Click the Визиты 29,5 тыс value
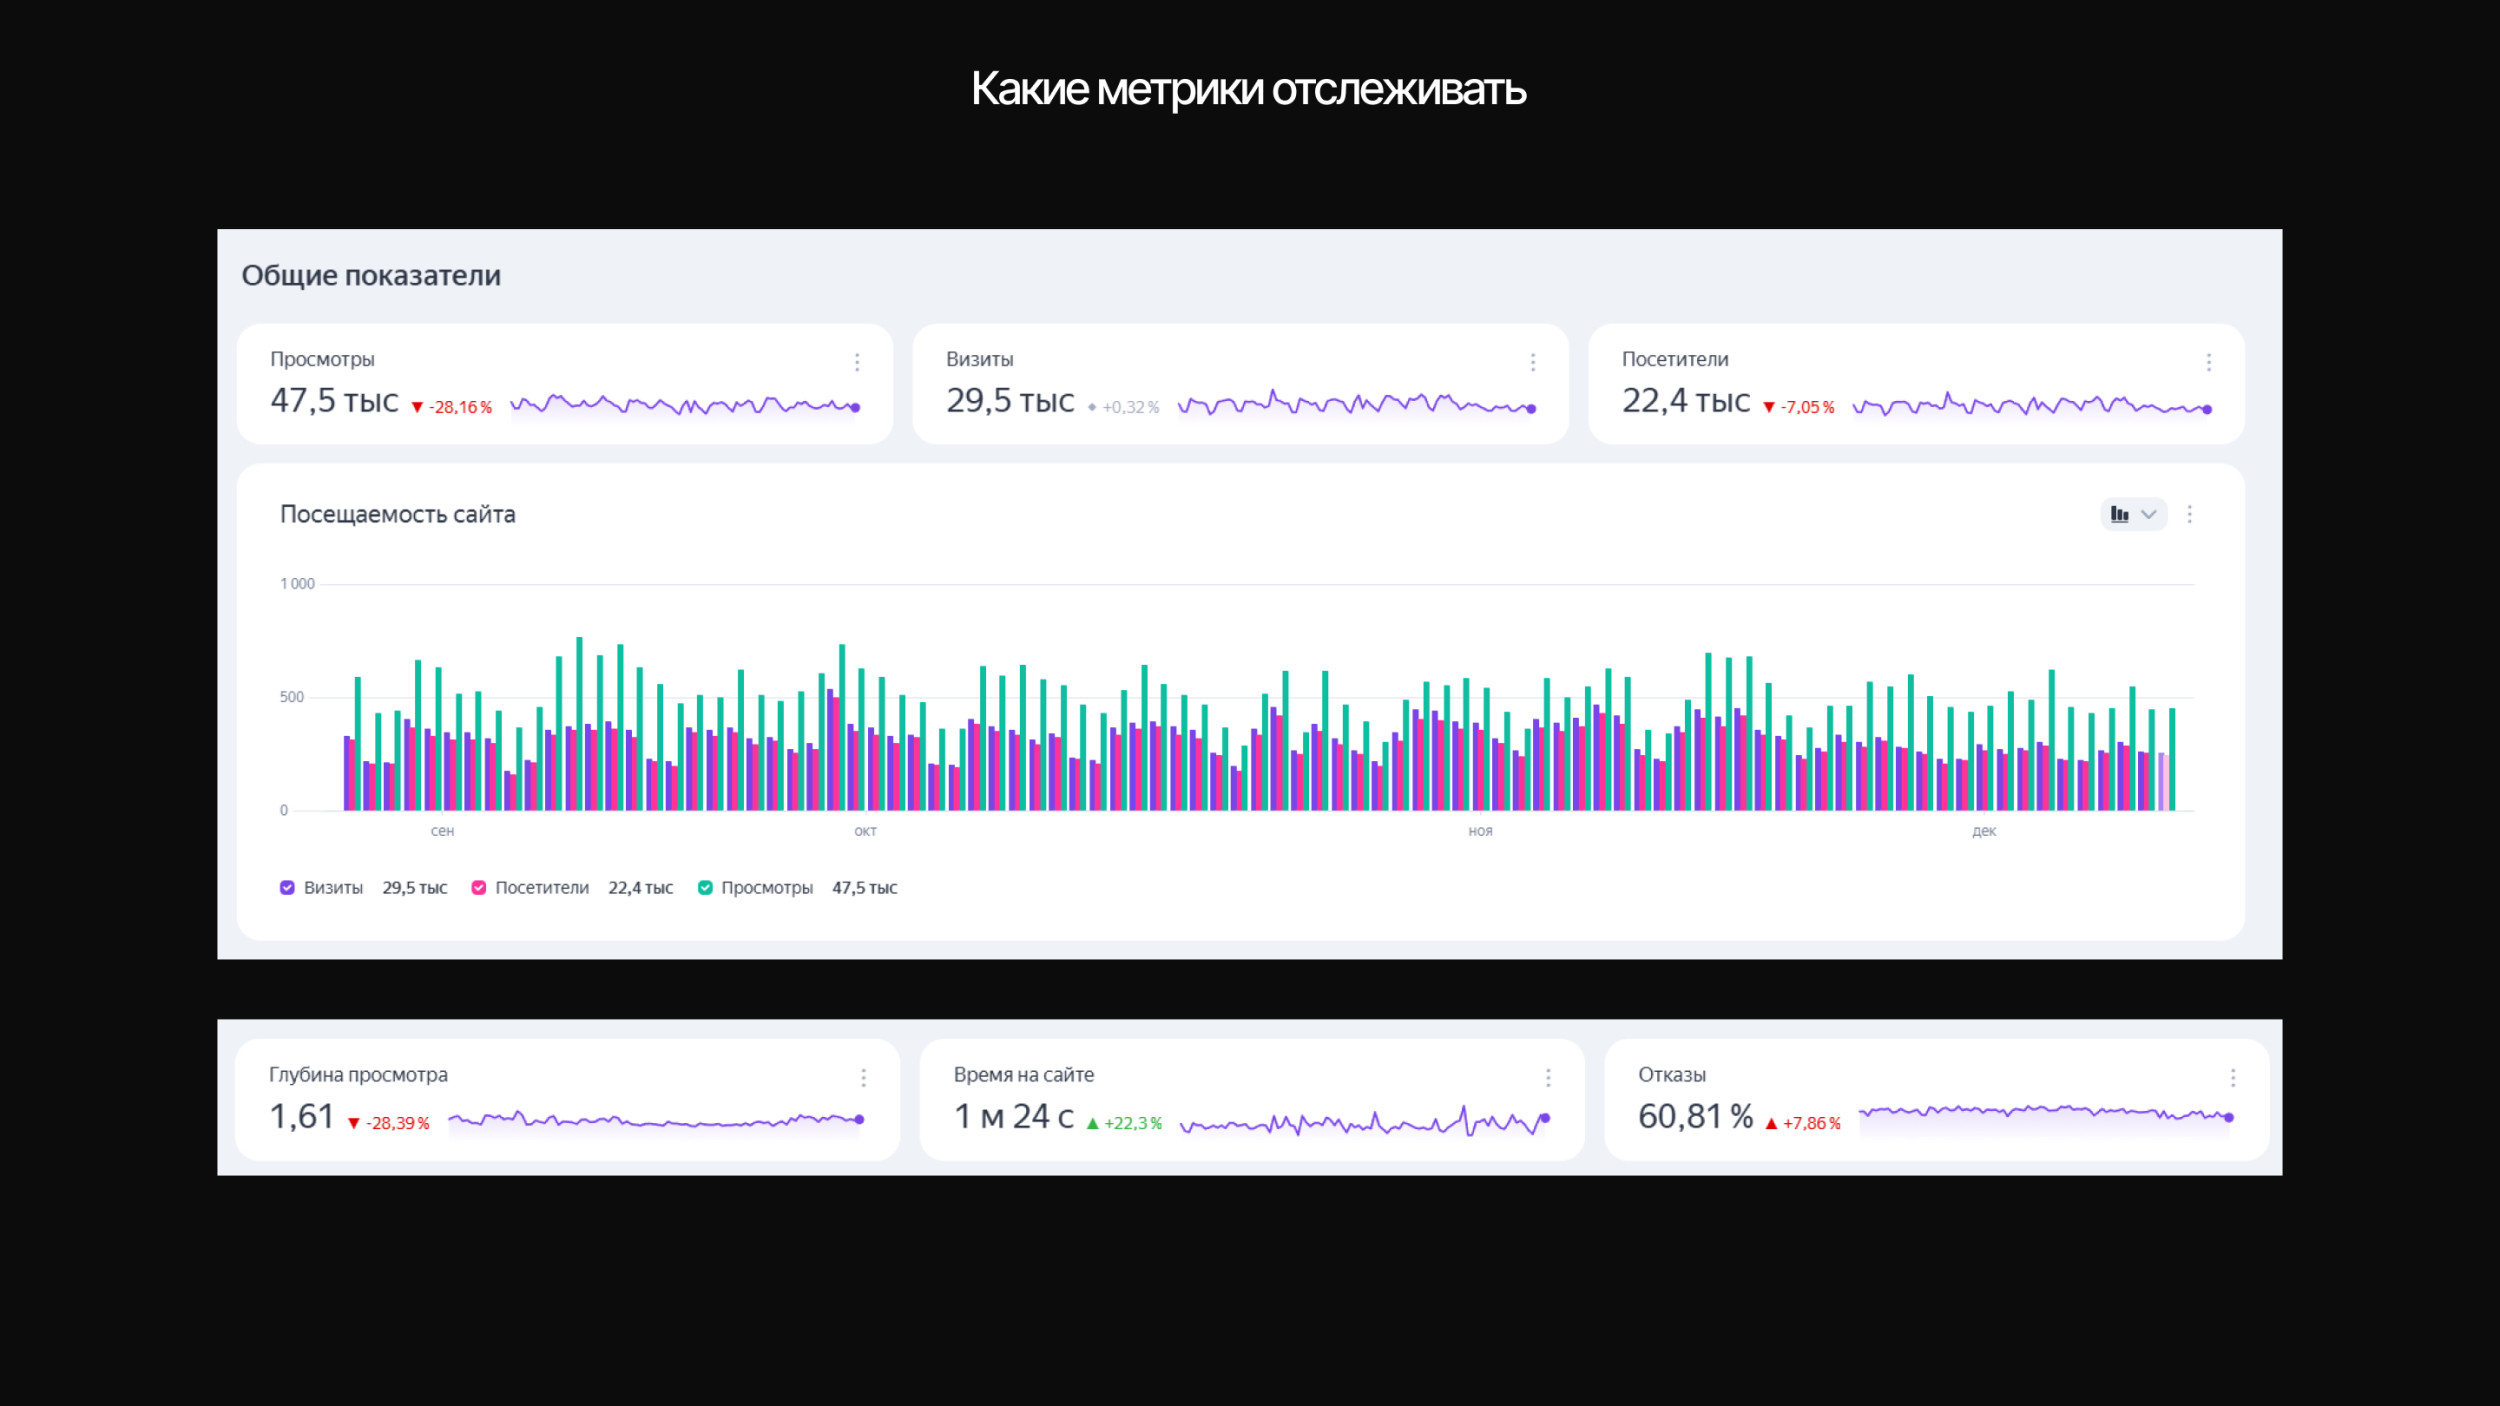The image size is (2500, 1406). pos(1010,401)
